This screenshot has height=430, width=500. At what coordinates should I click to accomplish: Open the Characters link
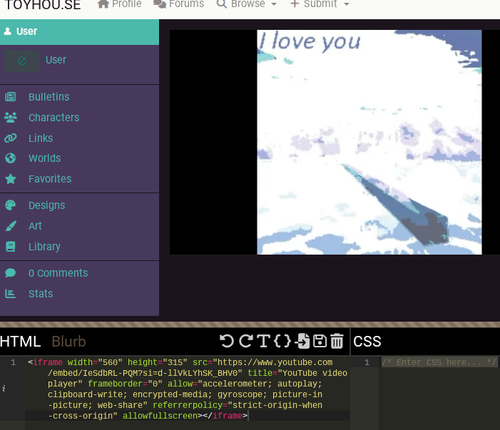[x=54, y=117]
